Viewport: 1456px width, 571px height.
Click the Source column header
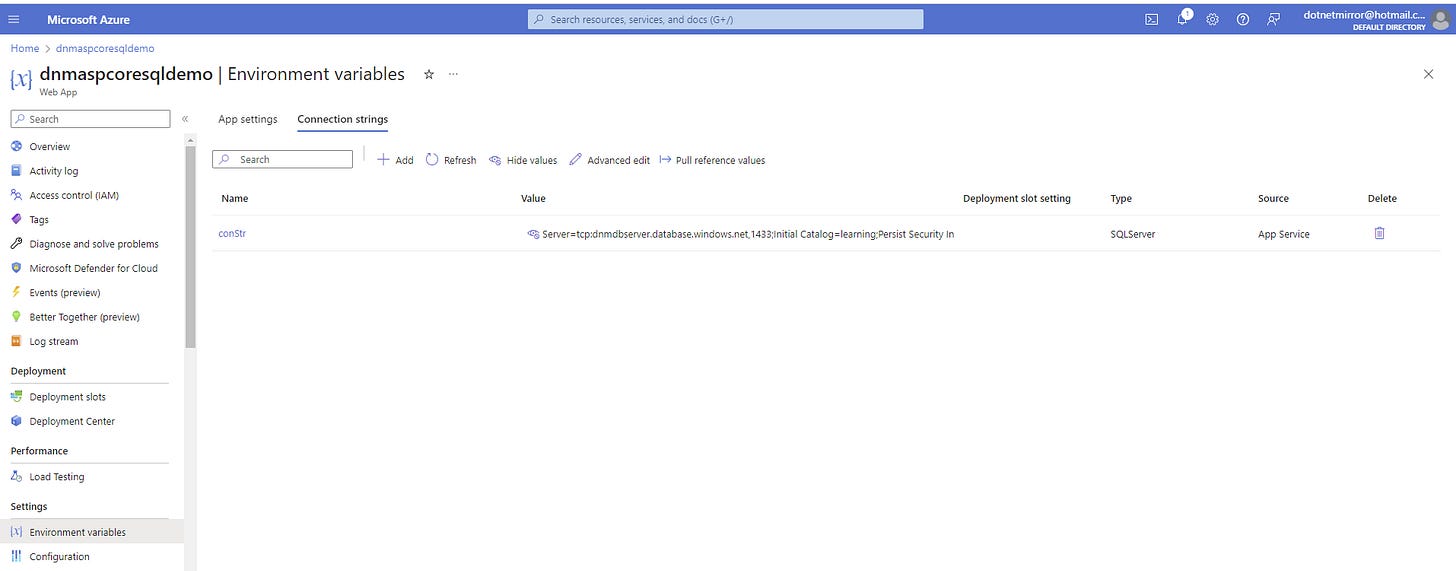pyautogui.click(x=1273, y=198)
